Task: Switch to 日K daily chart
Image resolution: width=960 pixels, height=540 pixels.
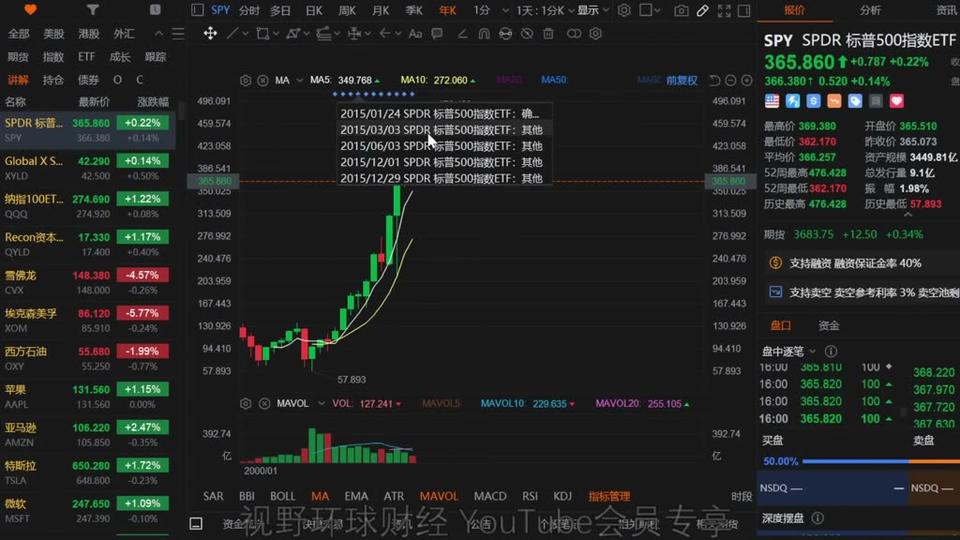Action: click(313, 10)
